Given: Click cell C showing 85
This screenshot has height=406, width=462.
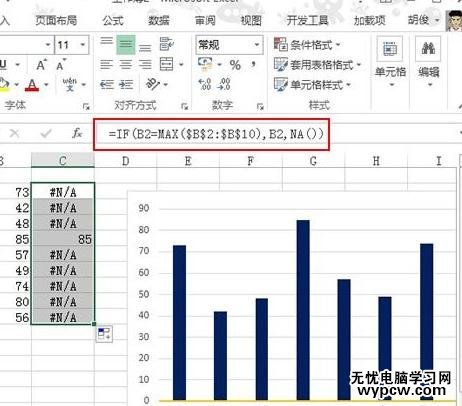Looking at the screenshot, I should pyautogui.click(x=63, y=239).
